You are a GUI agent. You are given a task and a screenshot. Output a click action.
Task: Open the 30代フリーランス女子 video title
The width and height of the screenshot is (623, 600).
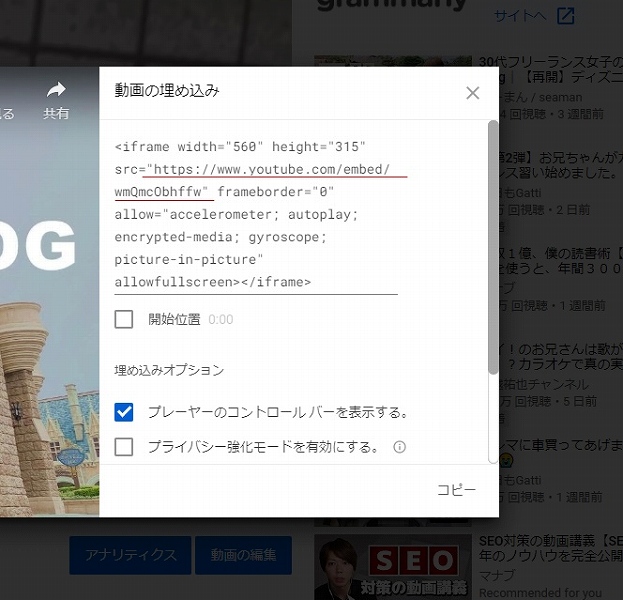[x=551, y=69]
